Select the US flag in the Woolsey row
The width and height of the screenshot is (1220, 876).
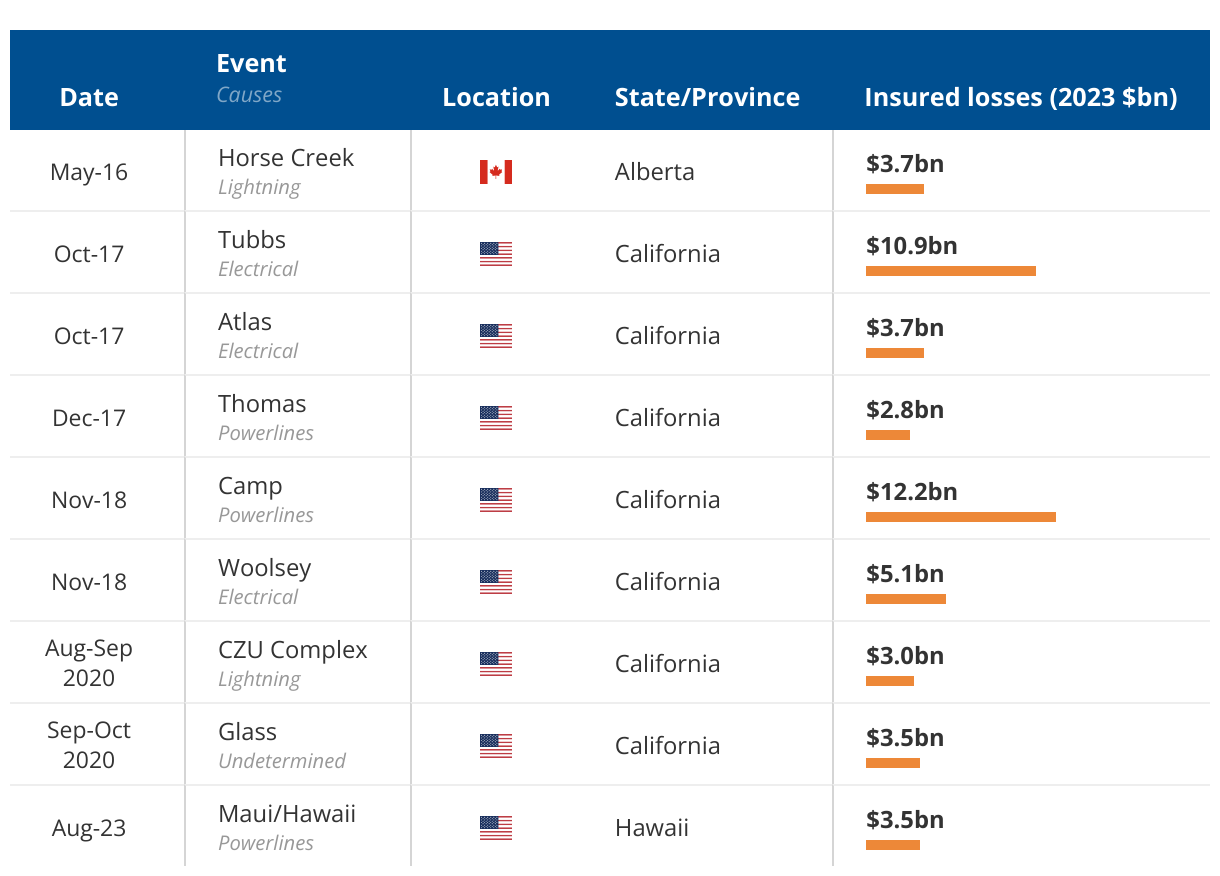[x=496, y=582]
